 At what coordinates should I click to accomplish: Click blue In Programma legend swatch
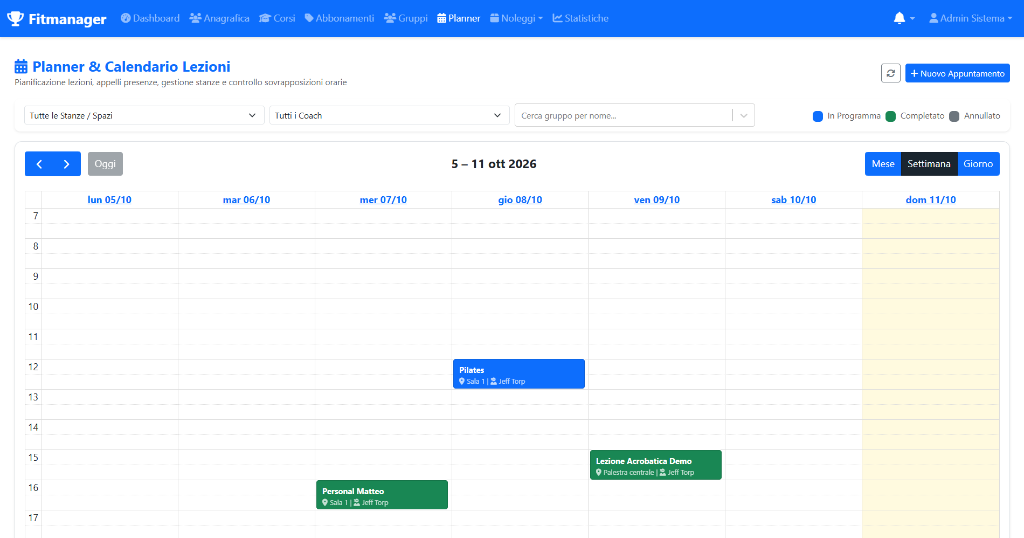tap(818, 116)
